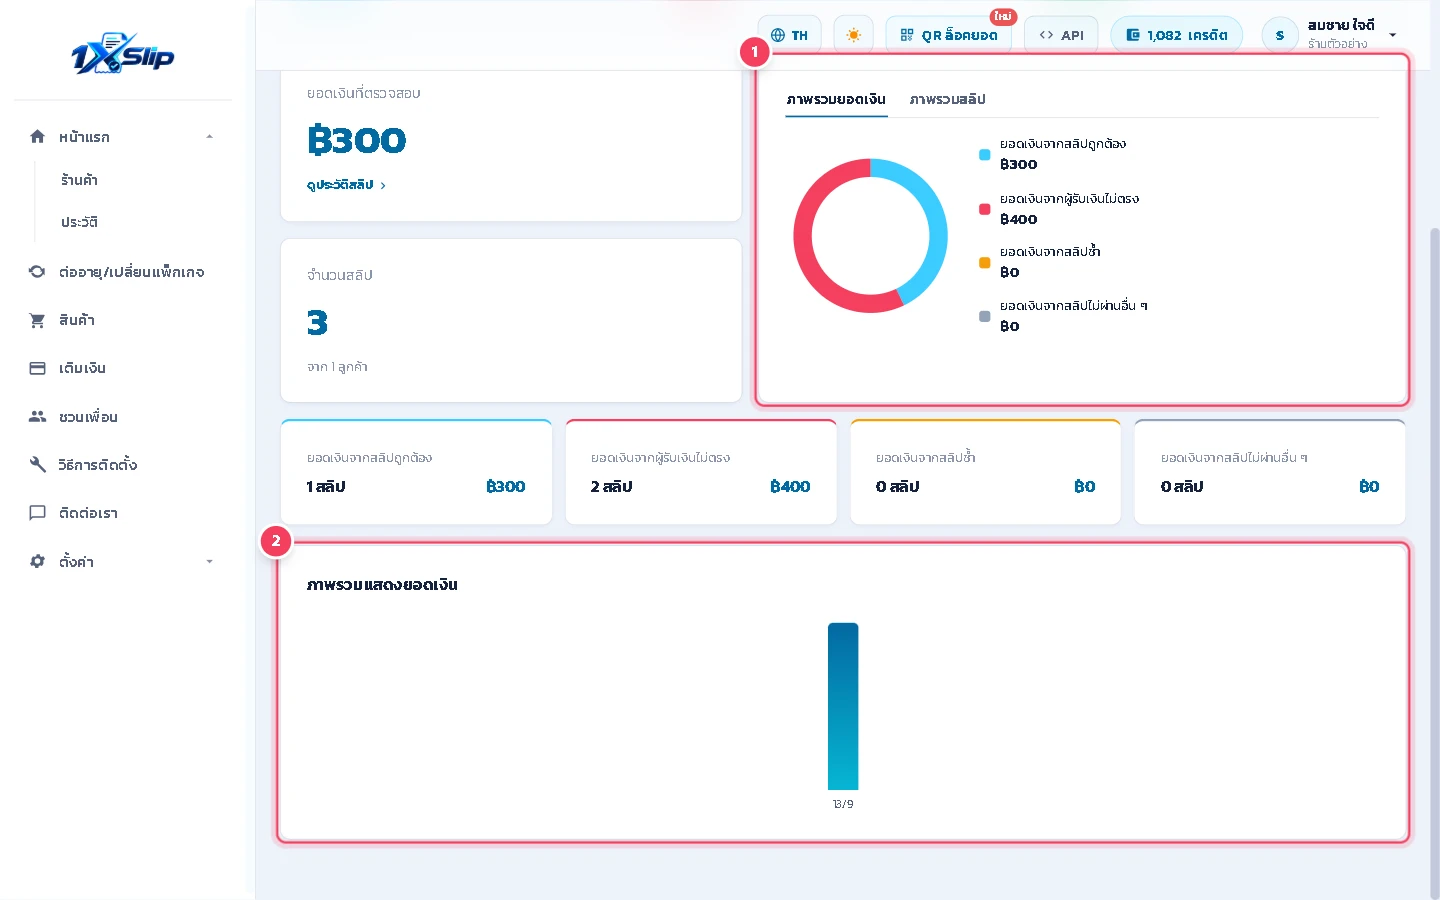Image resolution: width=1440 pixels, height=900 pixels.
Task: Click the ฿300 verified amount value
Action: click(357, 140)
